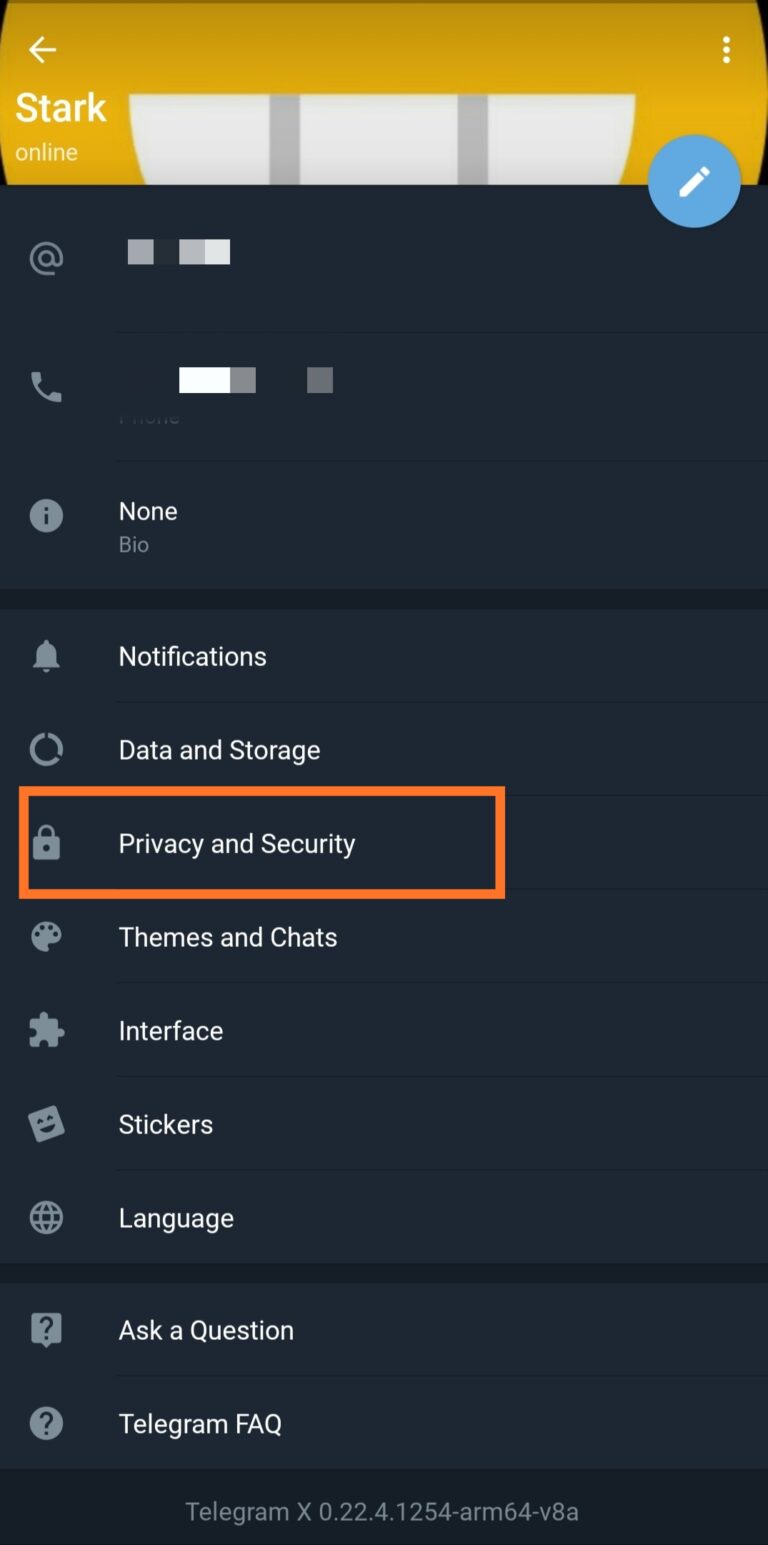The width and height of the screenshot is (768, 1545).
Task: Click the lock icon for Privacy
Action: pos(46,843)
